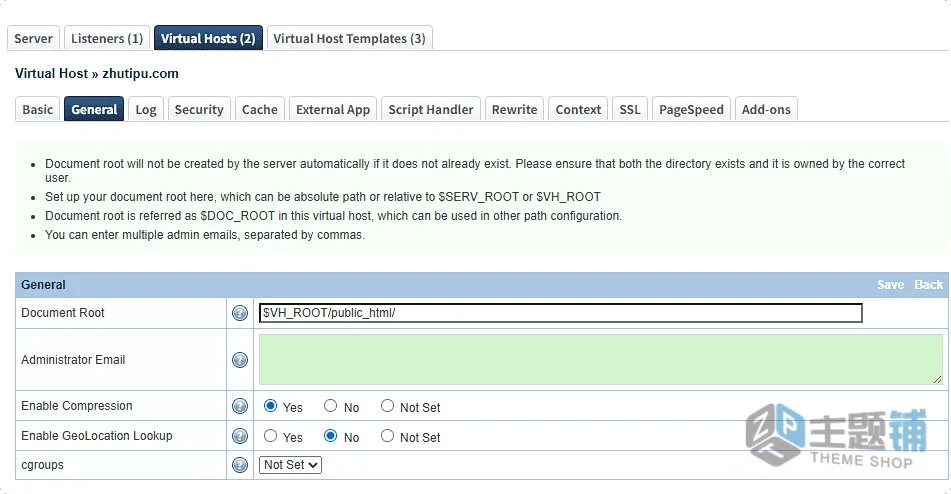Switch to the Script Handler sub-tab
Image resolution: width=951 pixels, height=494 pixels.
pos(431,109)
